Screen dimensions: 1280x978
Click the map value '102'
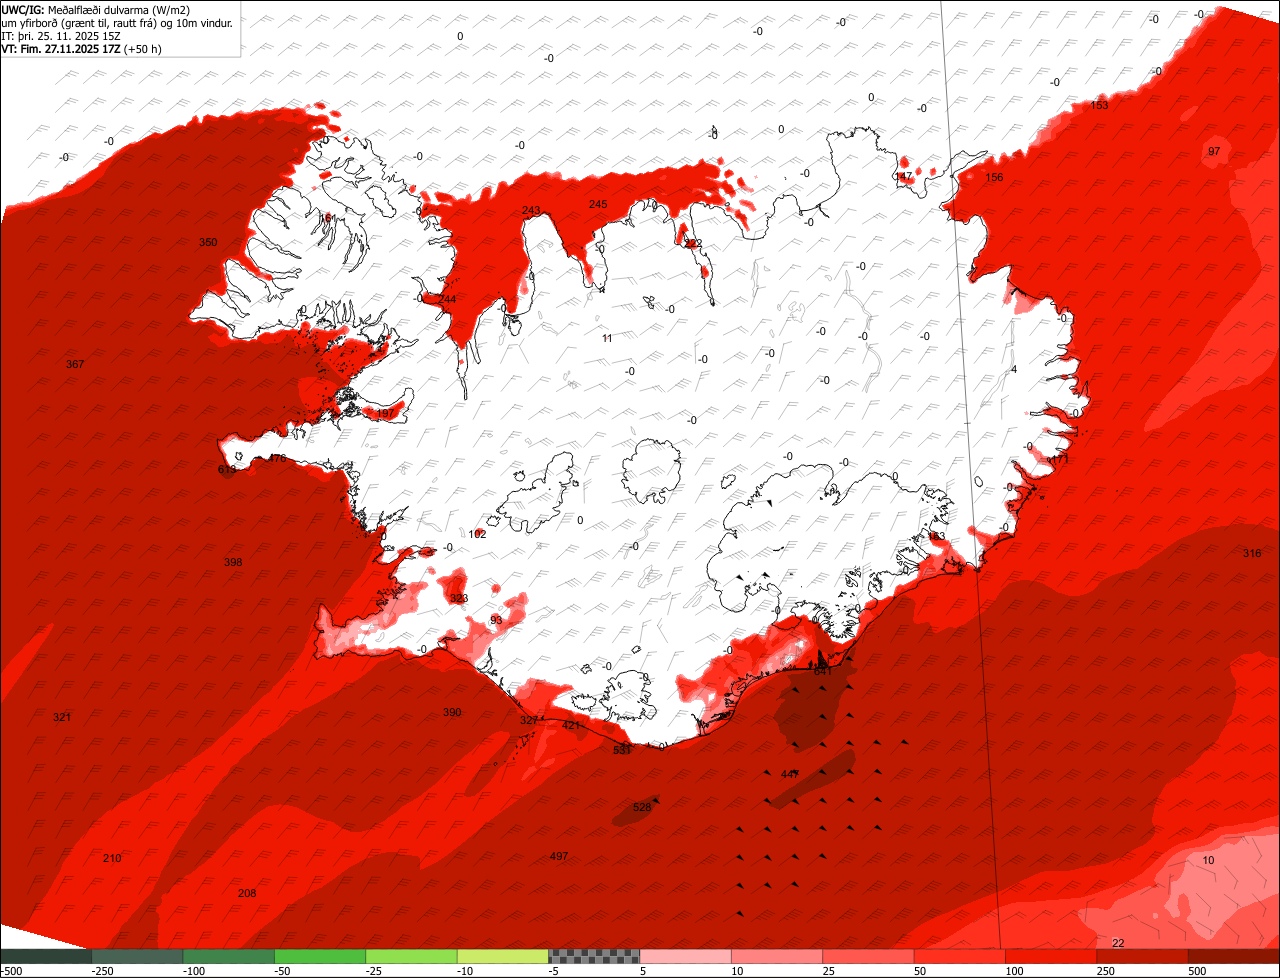[478, 534]
